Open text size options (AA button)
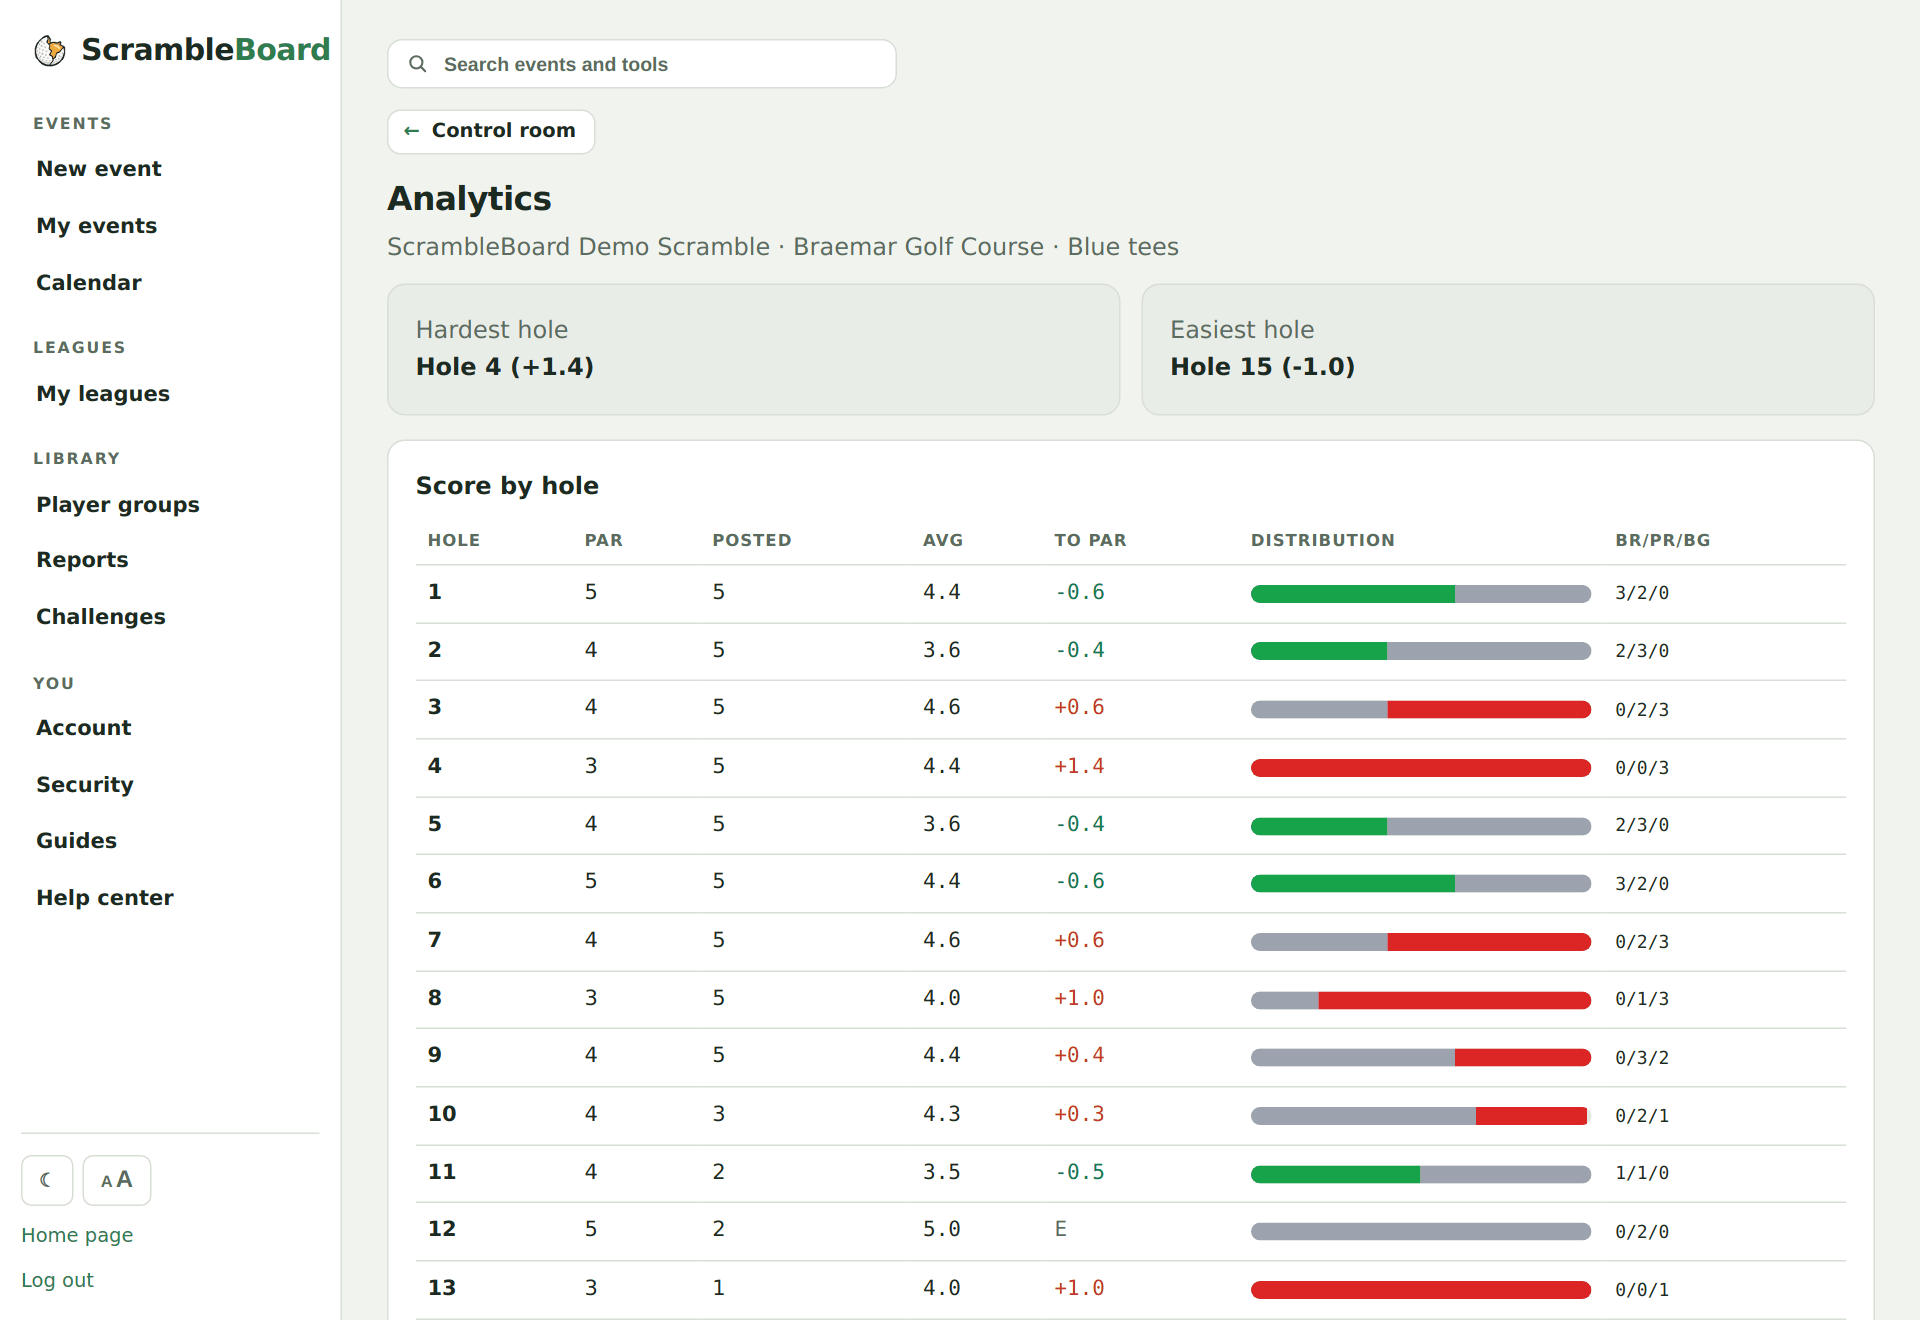This screenshot has width=1920, height=1320. point(117,1180)
